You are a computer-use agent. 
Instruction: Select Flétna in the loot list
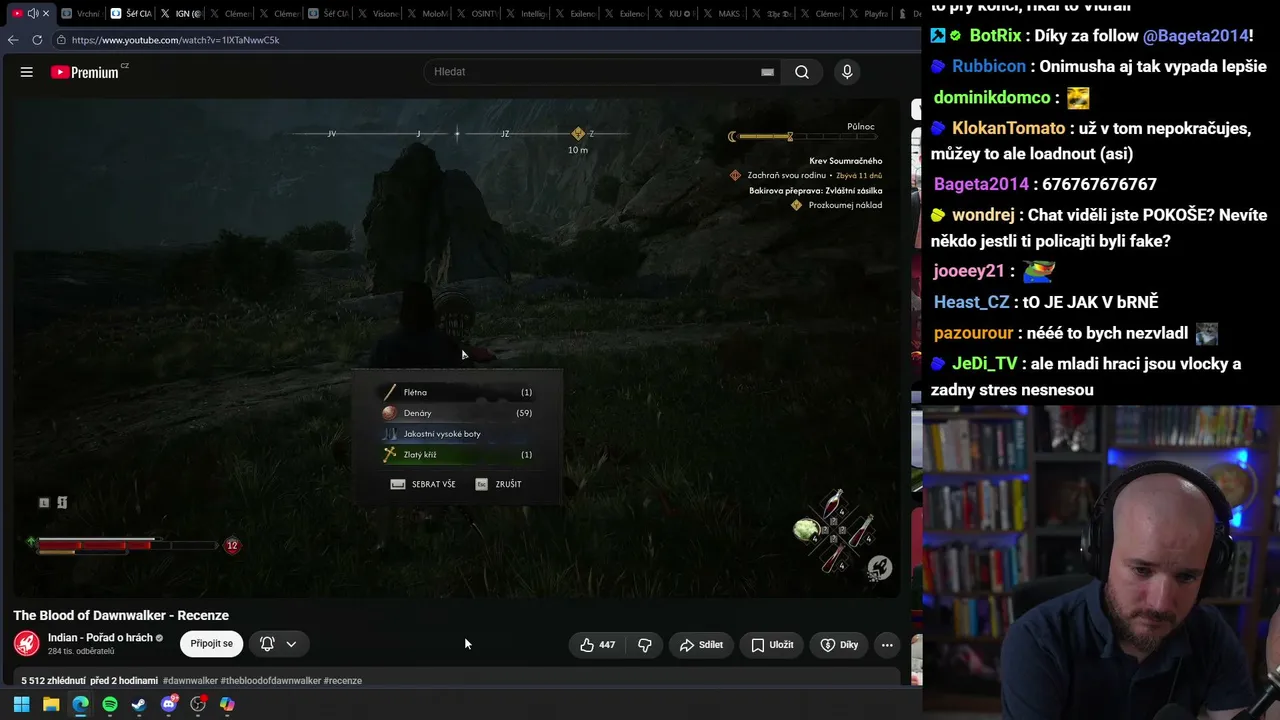(x=457, y=392)
